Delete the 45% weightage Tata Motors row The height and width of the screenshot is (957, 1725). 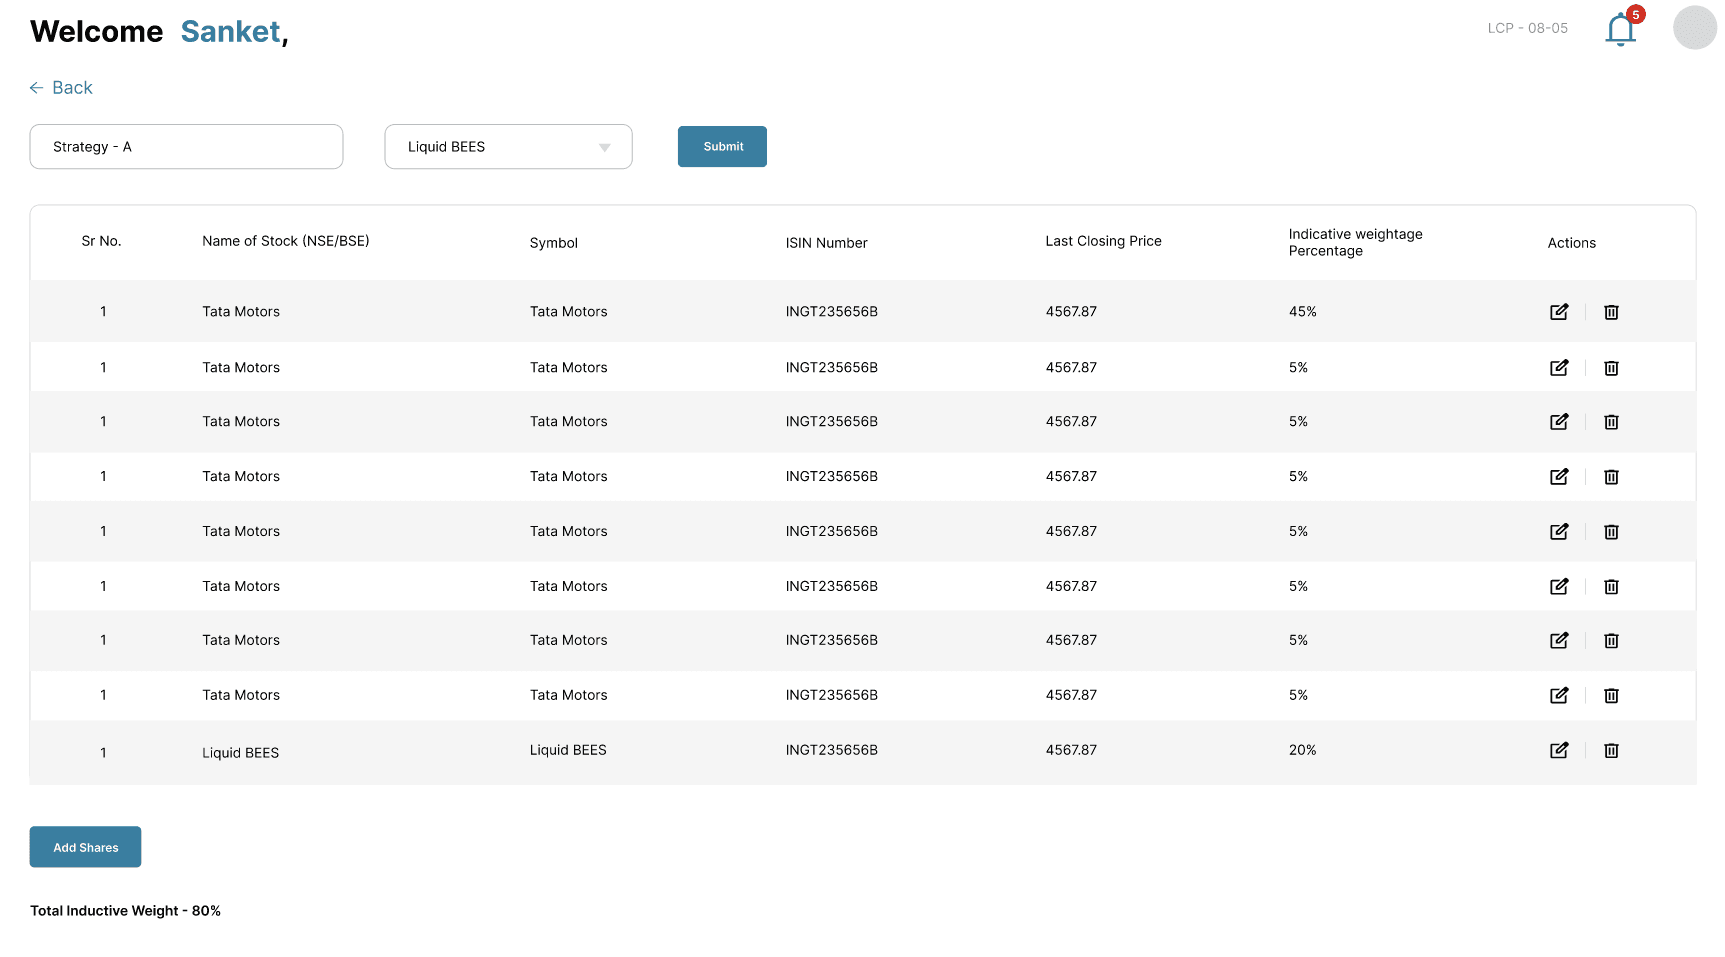coord(1611,312)
